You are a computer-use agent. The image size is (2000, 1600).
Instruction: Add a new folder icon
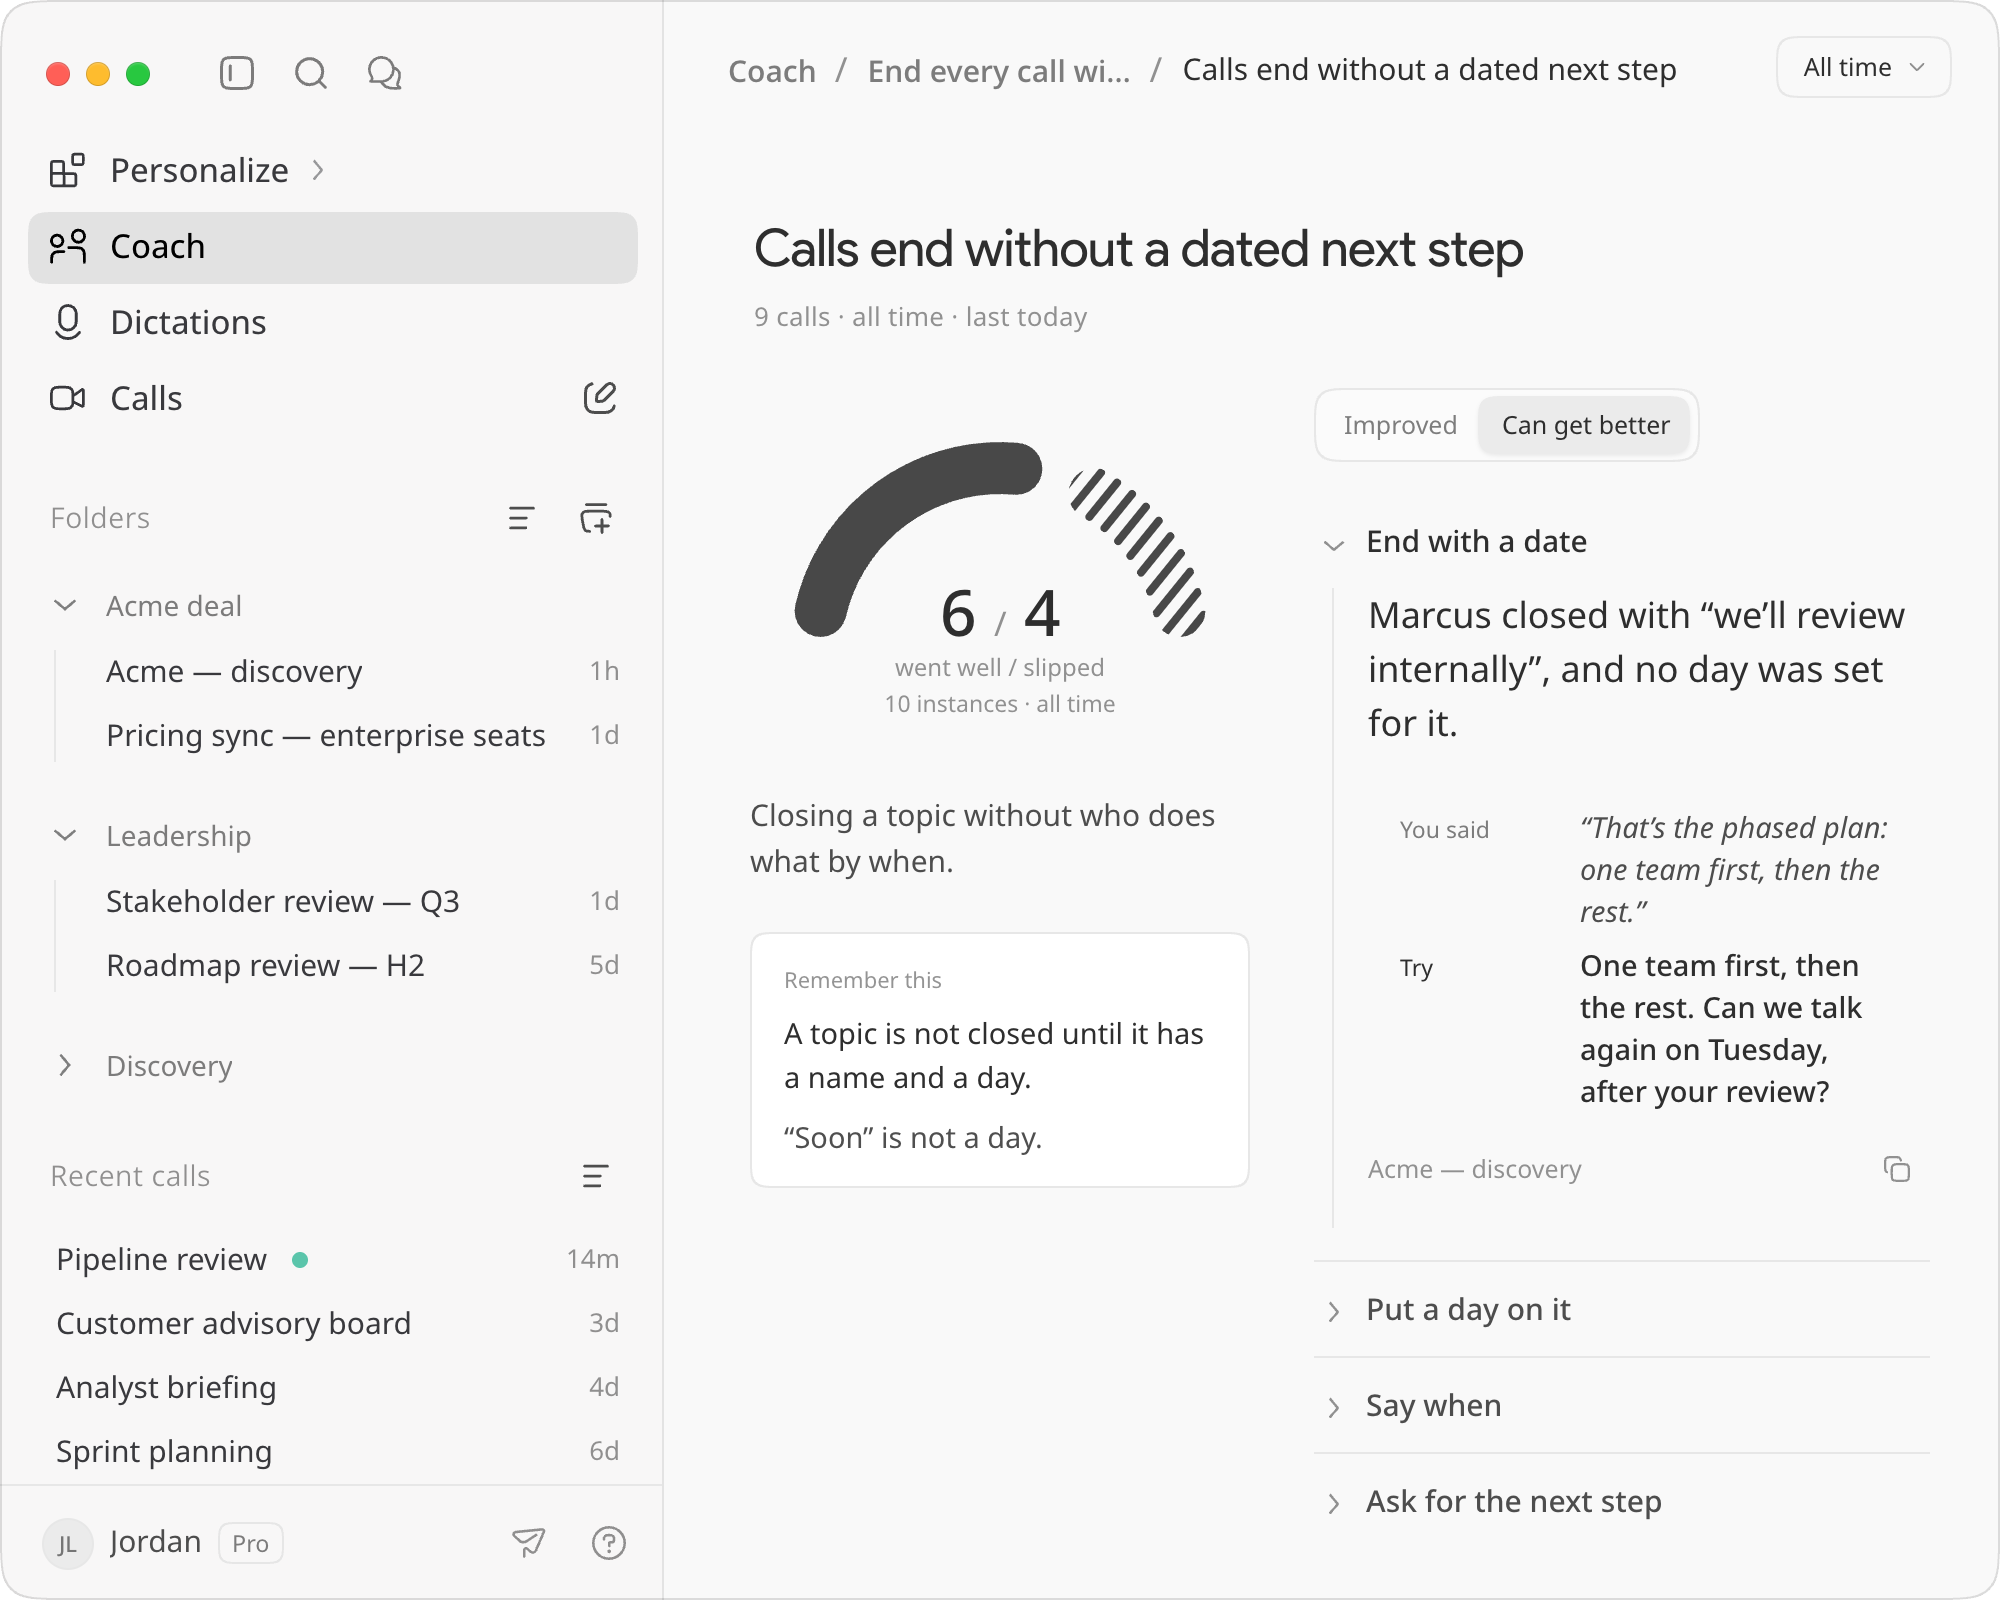[x=596, y=518]
